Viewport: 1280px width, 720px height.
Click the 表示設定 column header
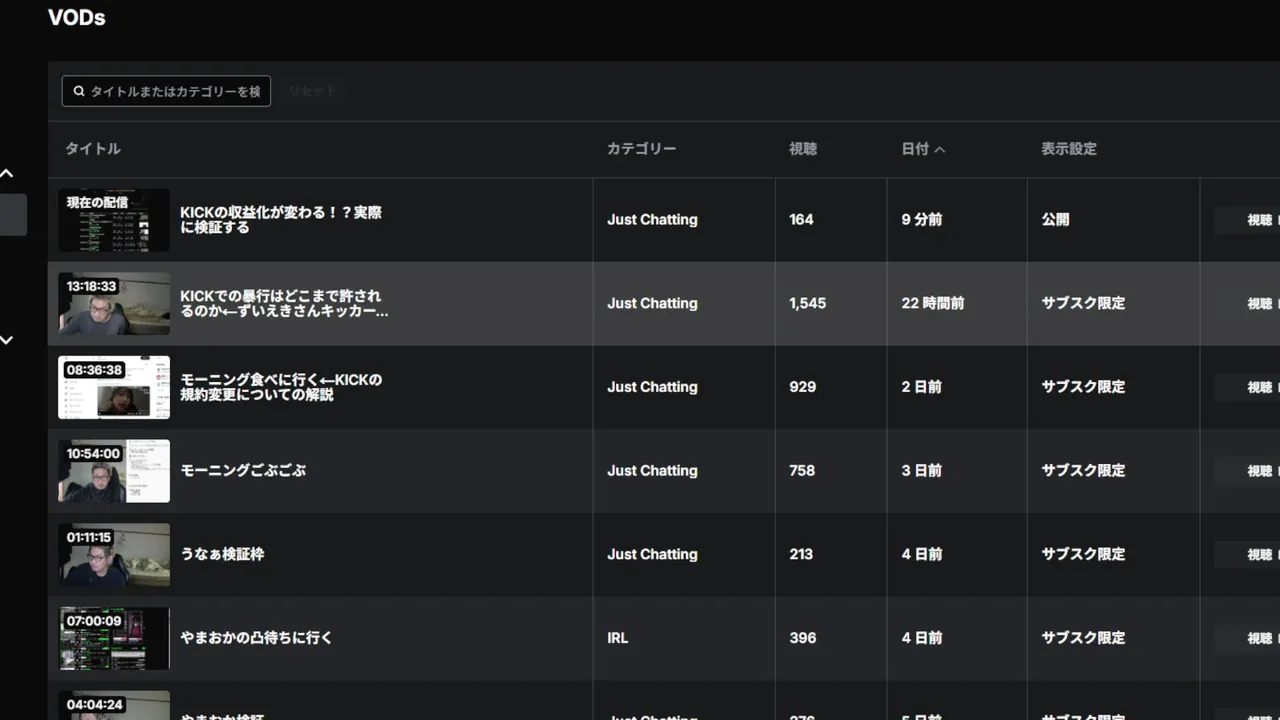click(x=1069, y=149)
